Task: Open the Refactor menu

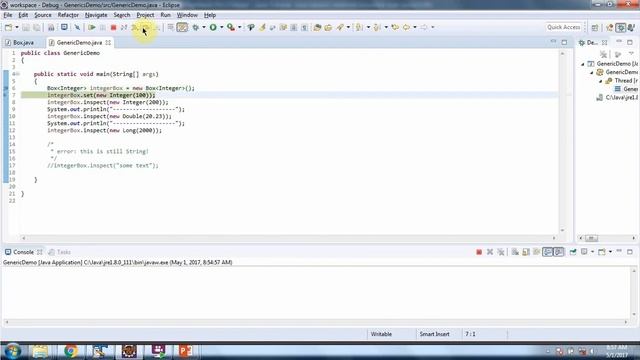Action: point(68,15)
